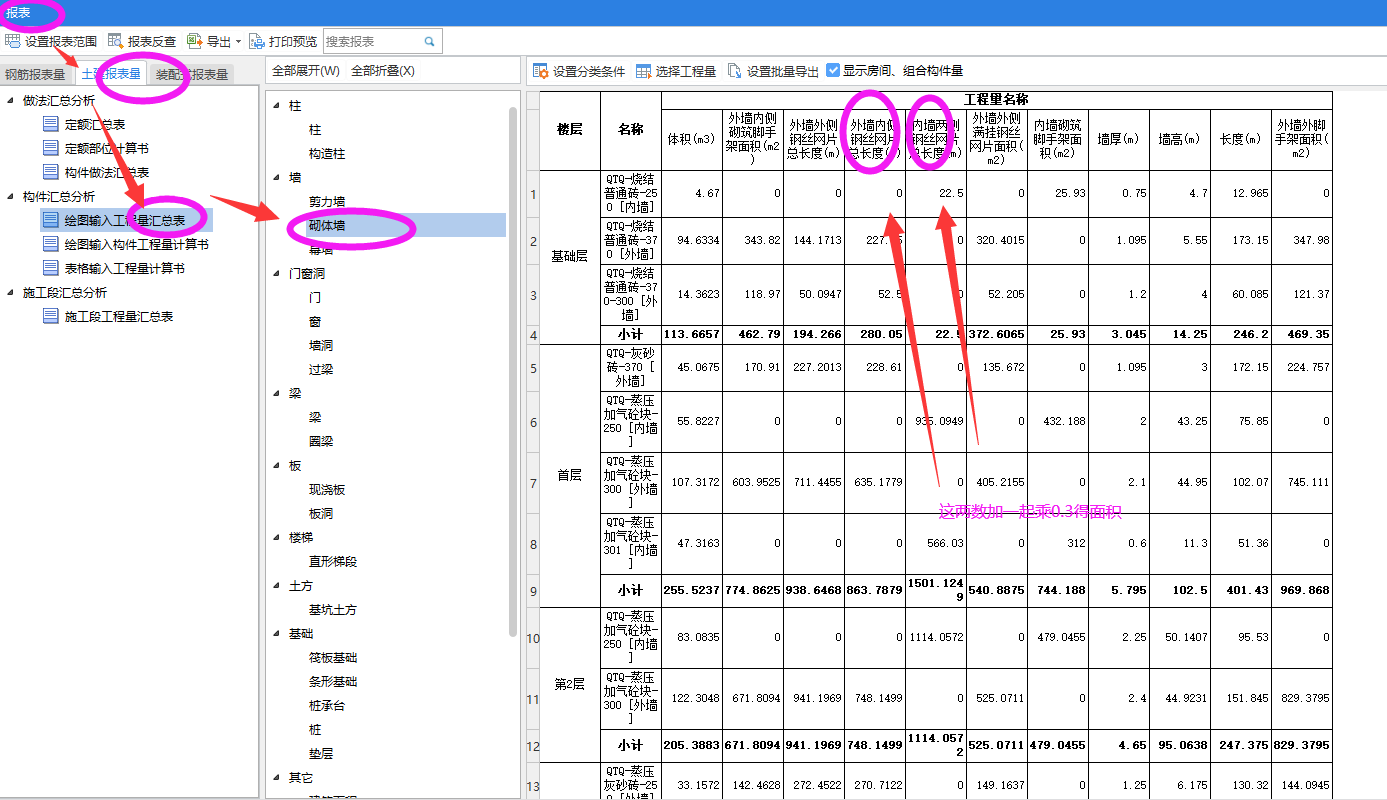Image resolution: width=1387 pixels, height=800 pixels.
Task: Click the 定额汇总表 report icon
Action: click(x=51, y=124)
